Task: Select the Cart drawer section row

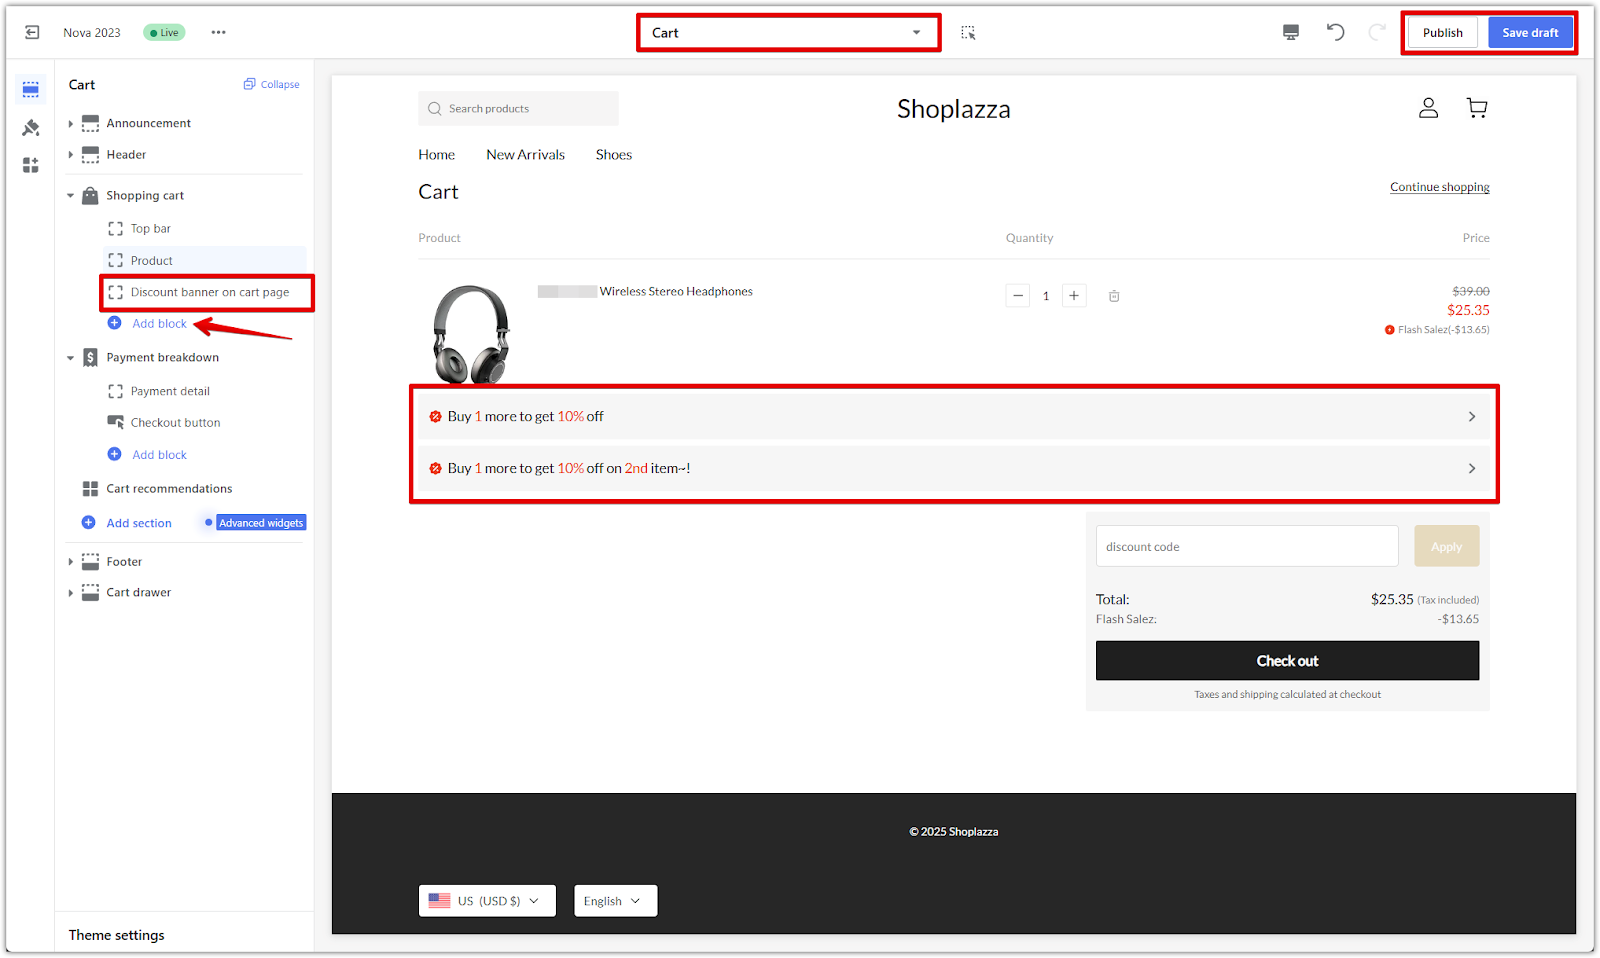Action: click(138, 593)
